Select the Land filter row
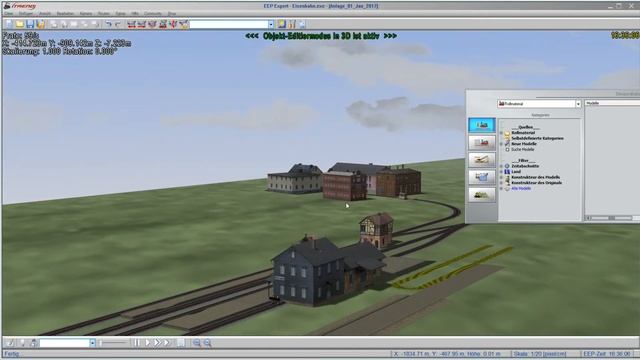The width and height of the screenshot is (640, 360). (x=516, y=172)
